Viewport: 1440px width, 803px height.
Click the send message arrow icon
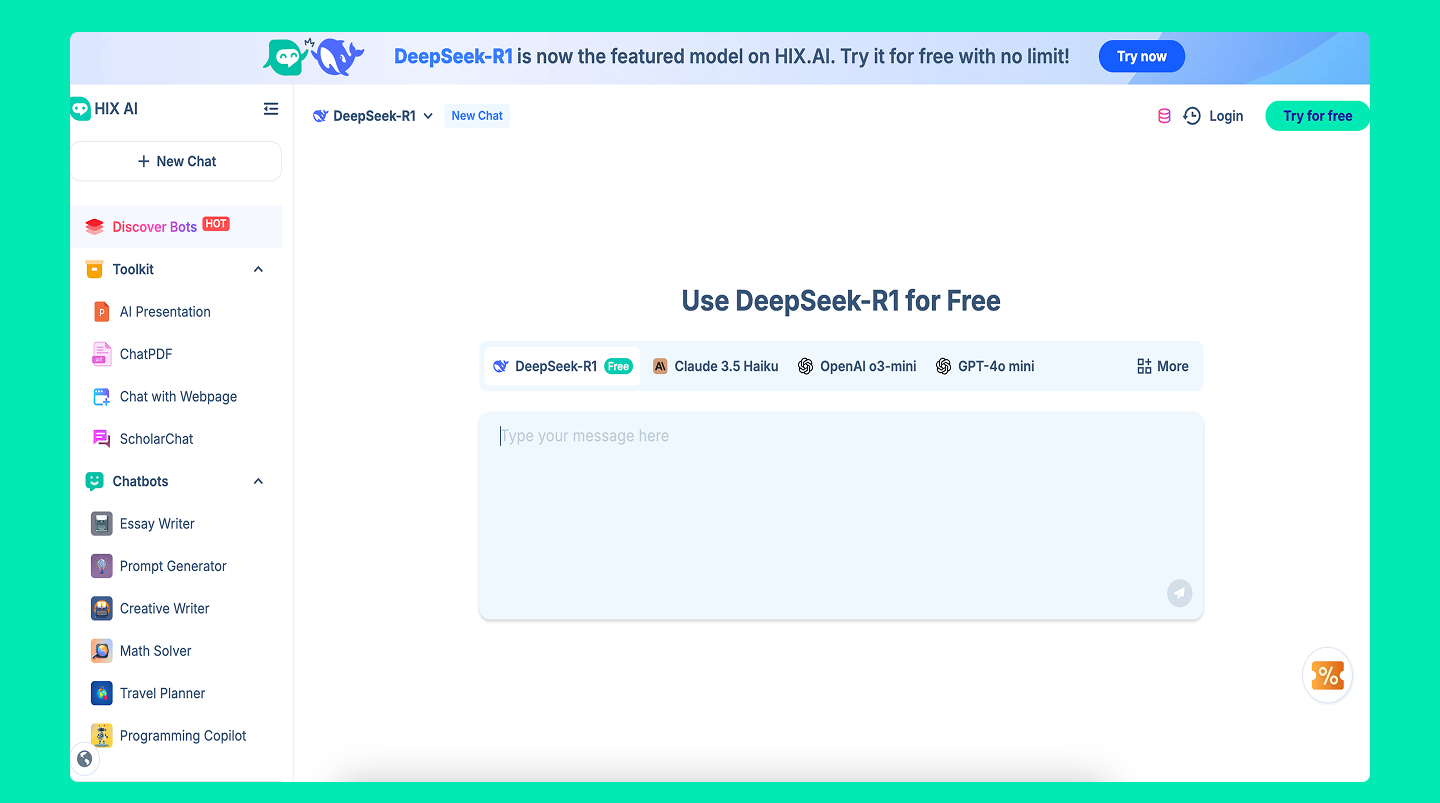click(1180, 593)
